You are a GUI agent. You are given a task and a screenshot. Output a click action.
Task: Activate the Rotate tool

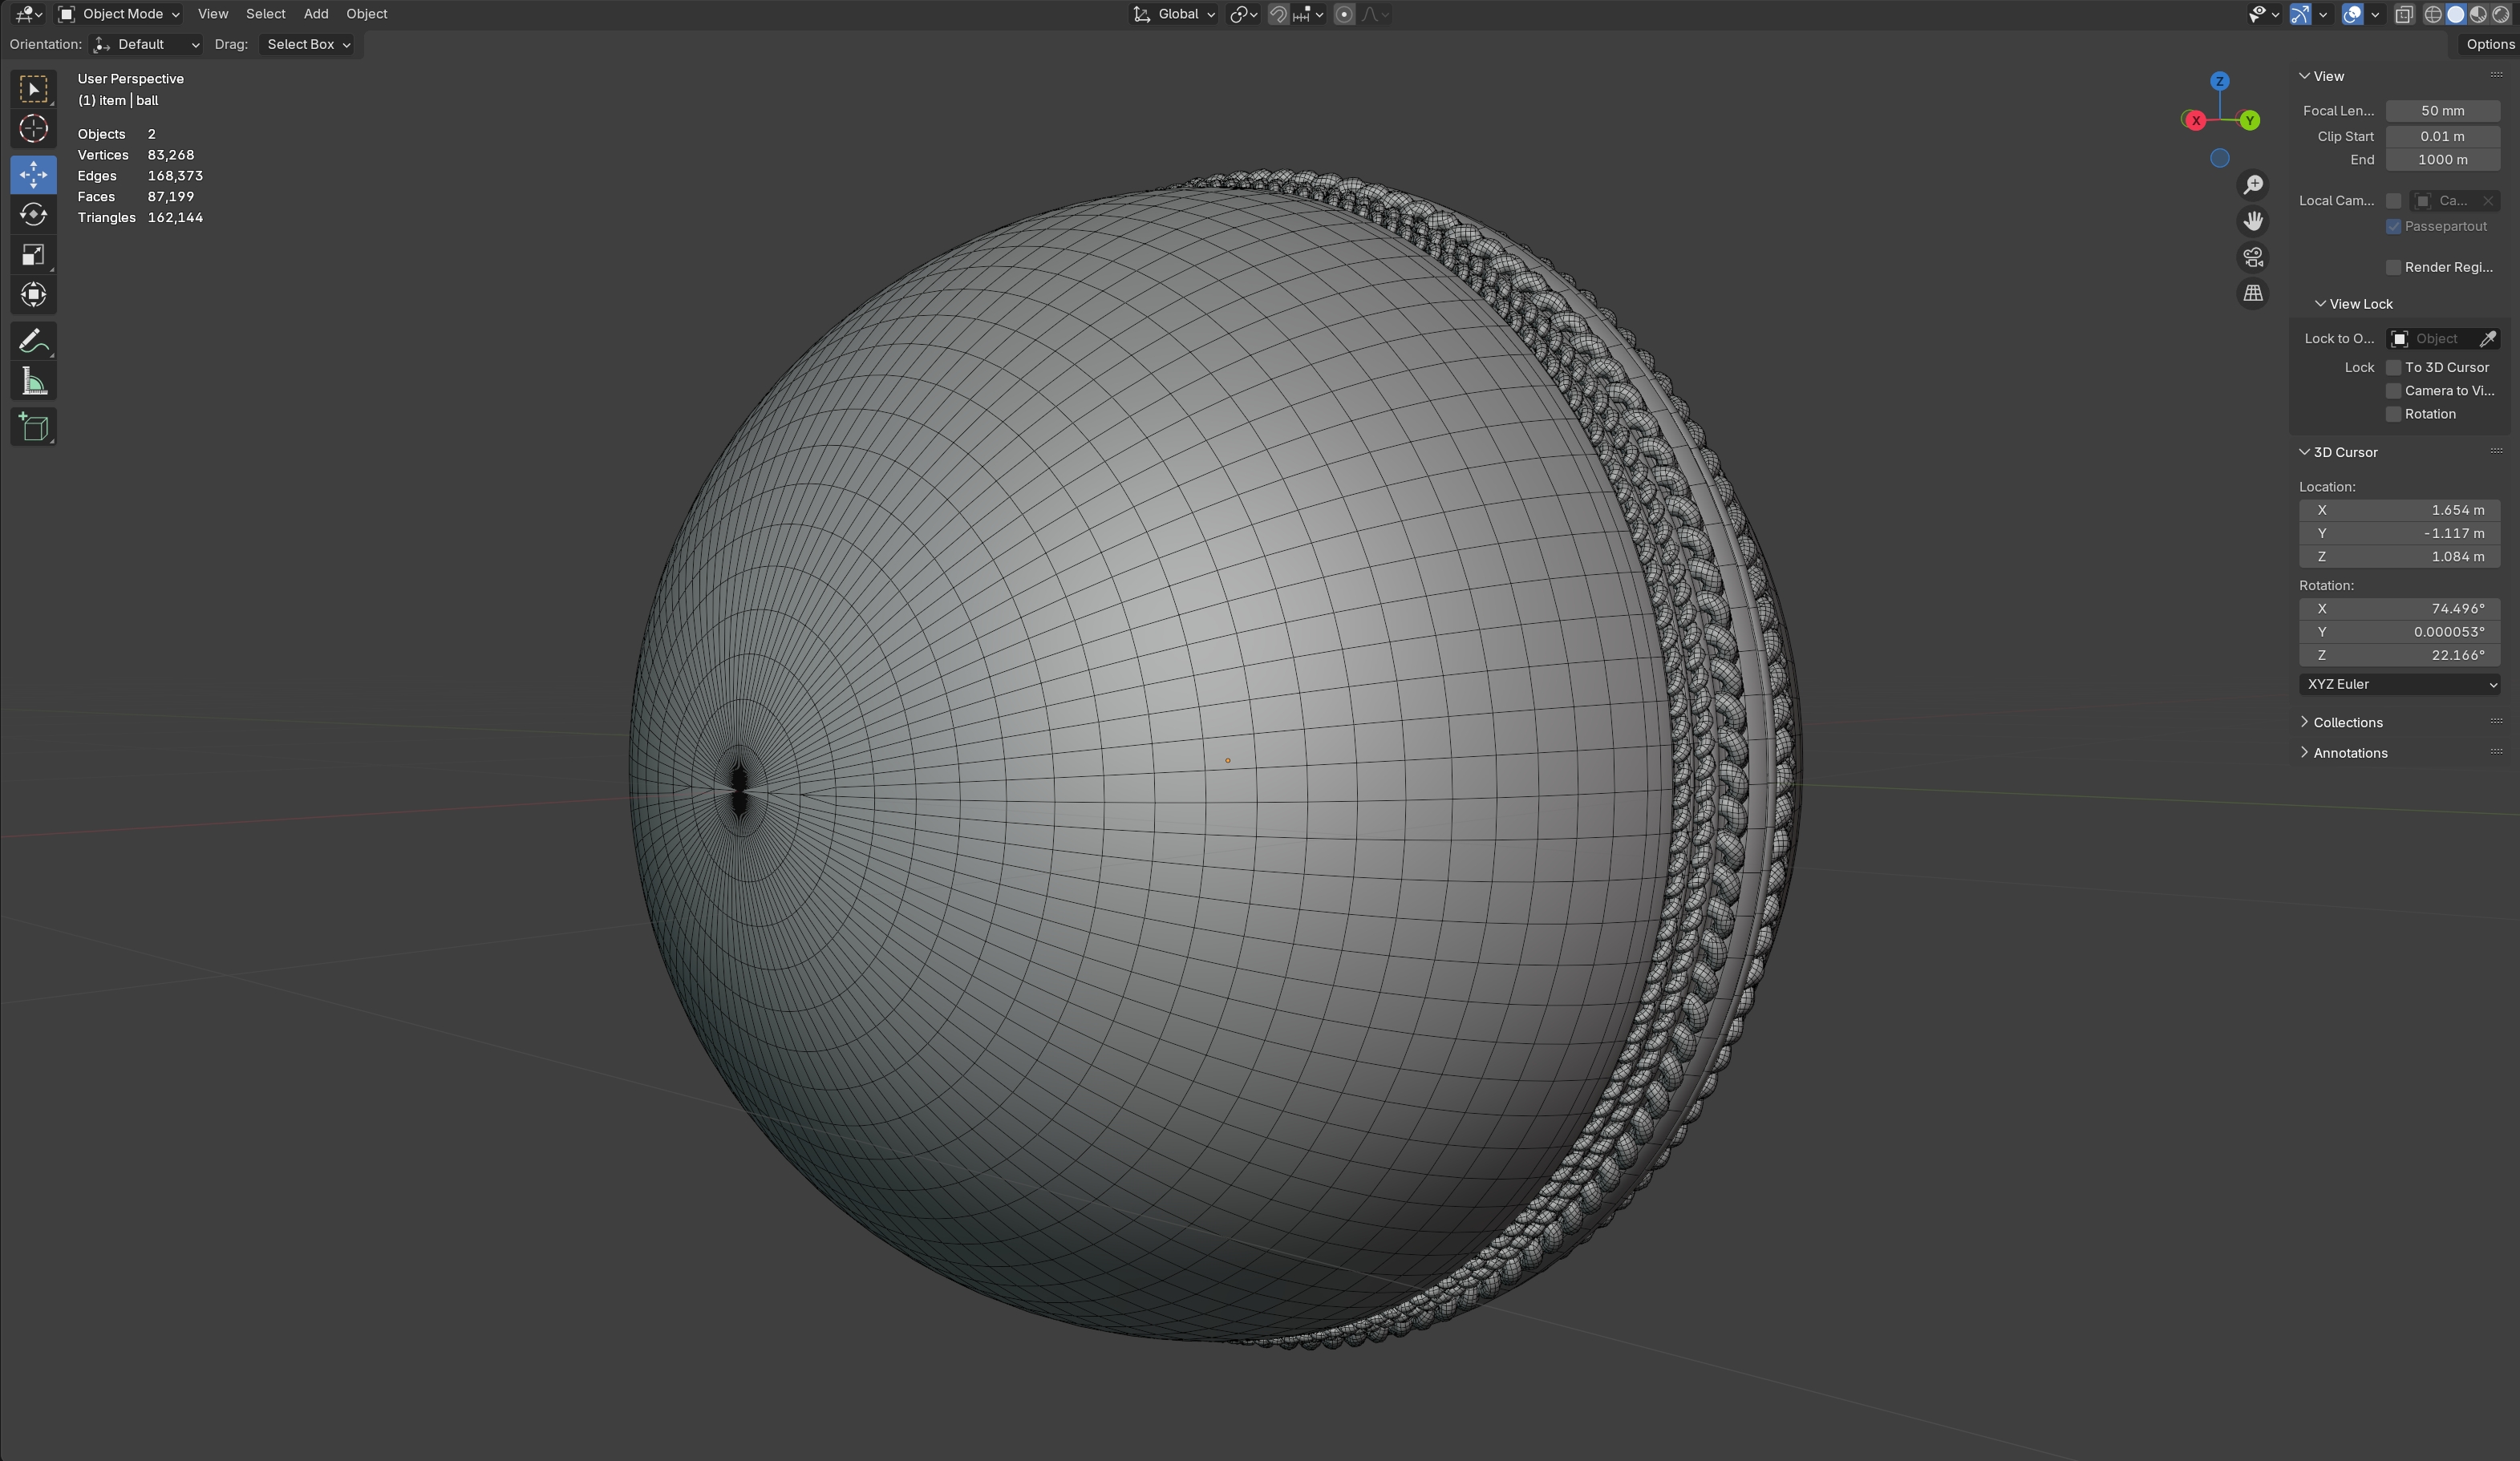pyautogui.click(x=33, y=215)
